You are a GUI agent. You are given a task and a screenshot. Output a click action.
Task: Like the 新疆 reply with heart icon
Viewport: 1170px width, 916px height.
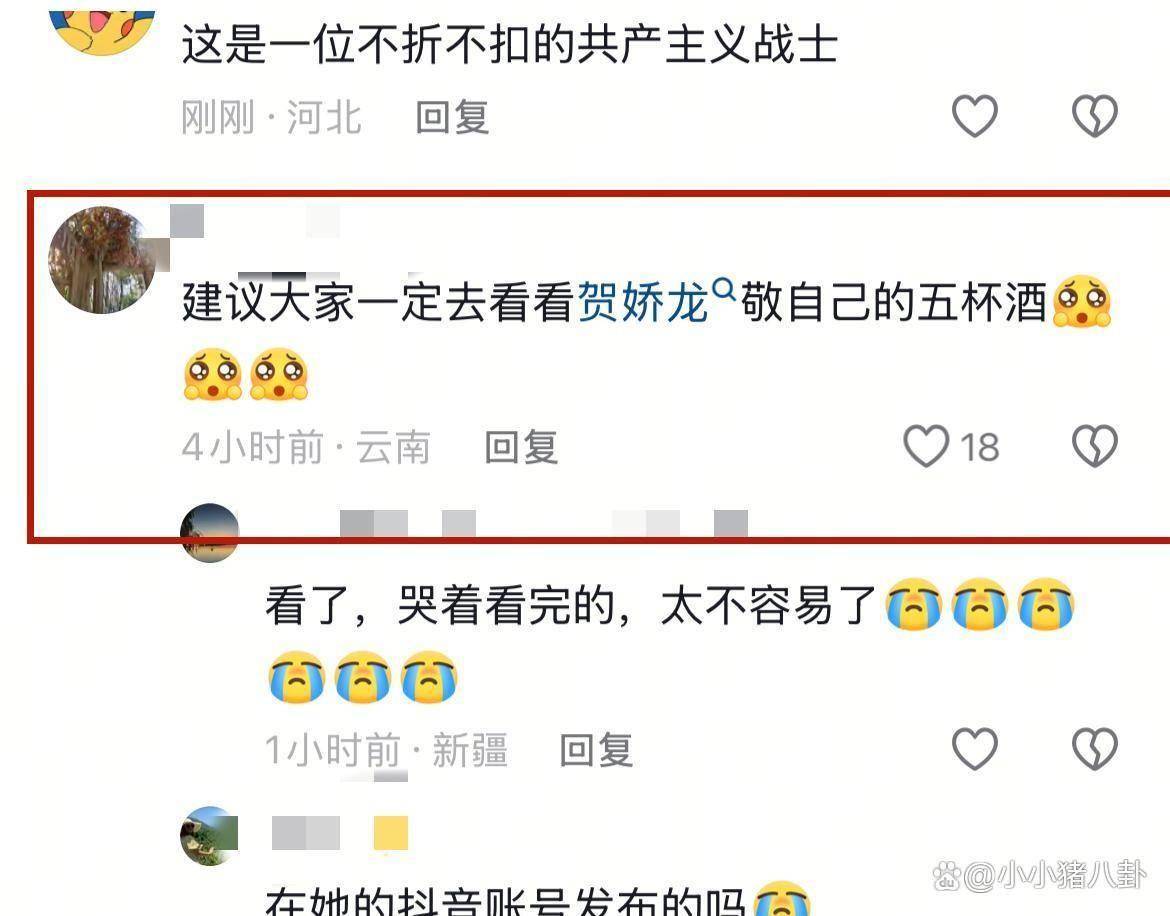click(975, 748)
